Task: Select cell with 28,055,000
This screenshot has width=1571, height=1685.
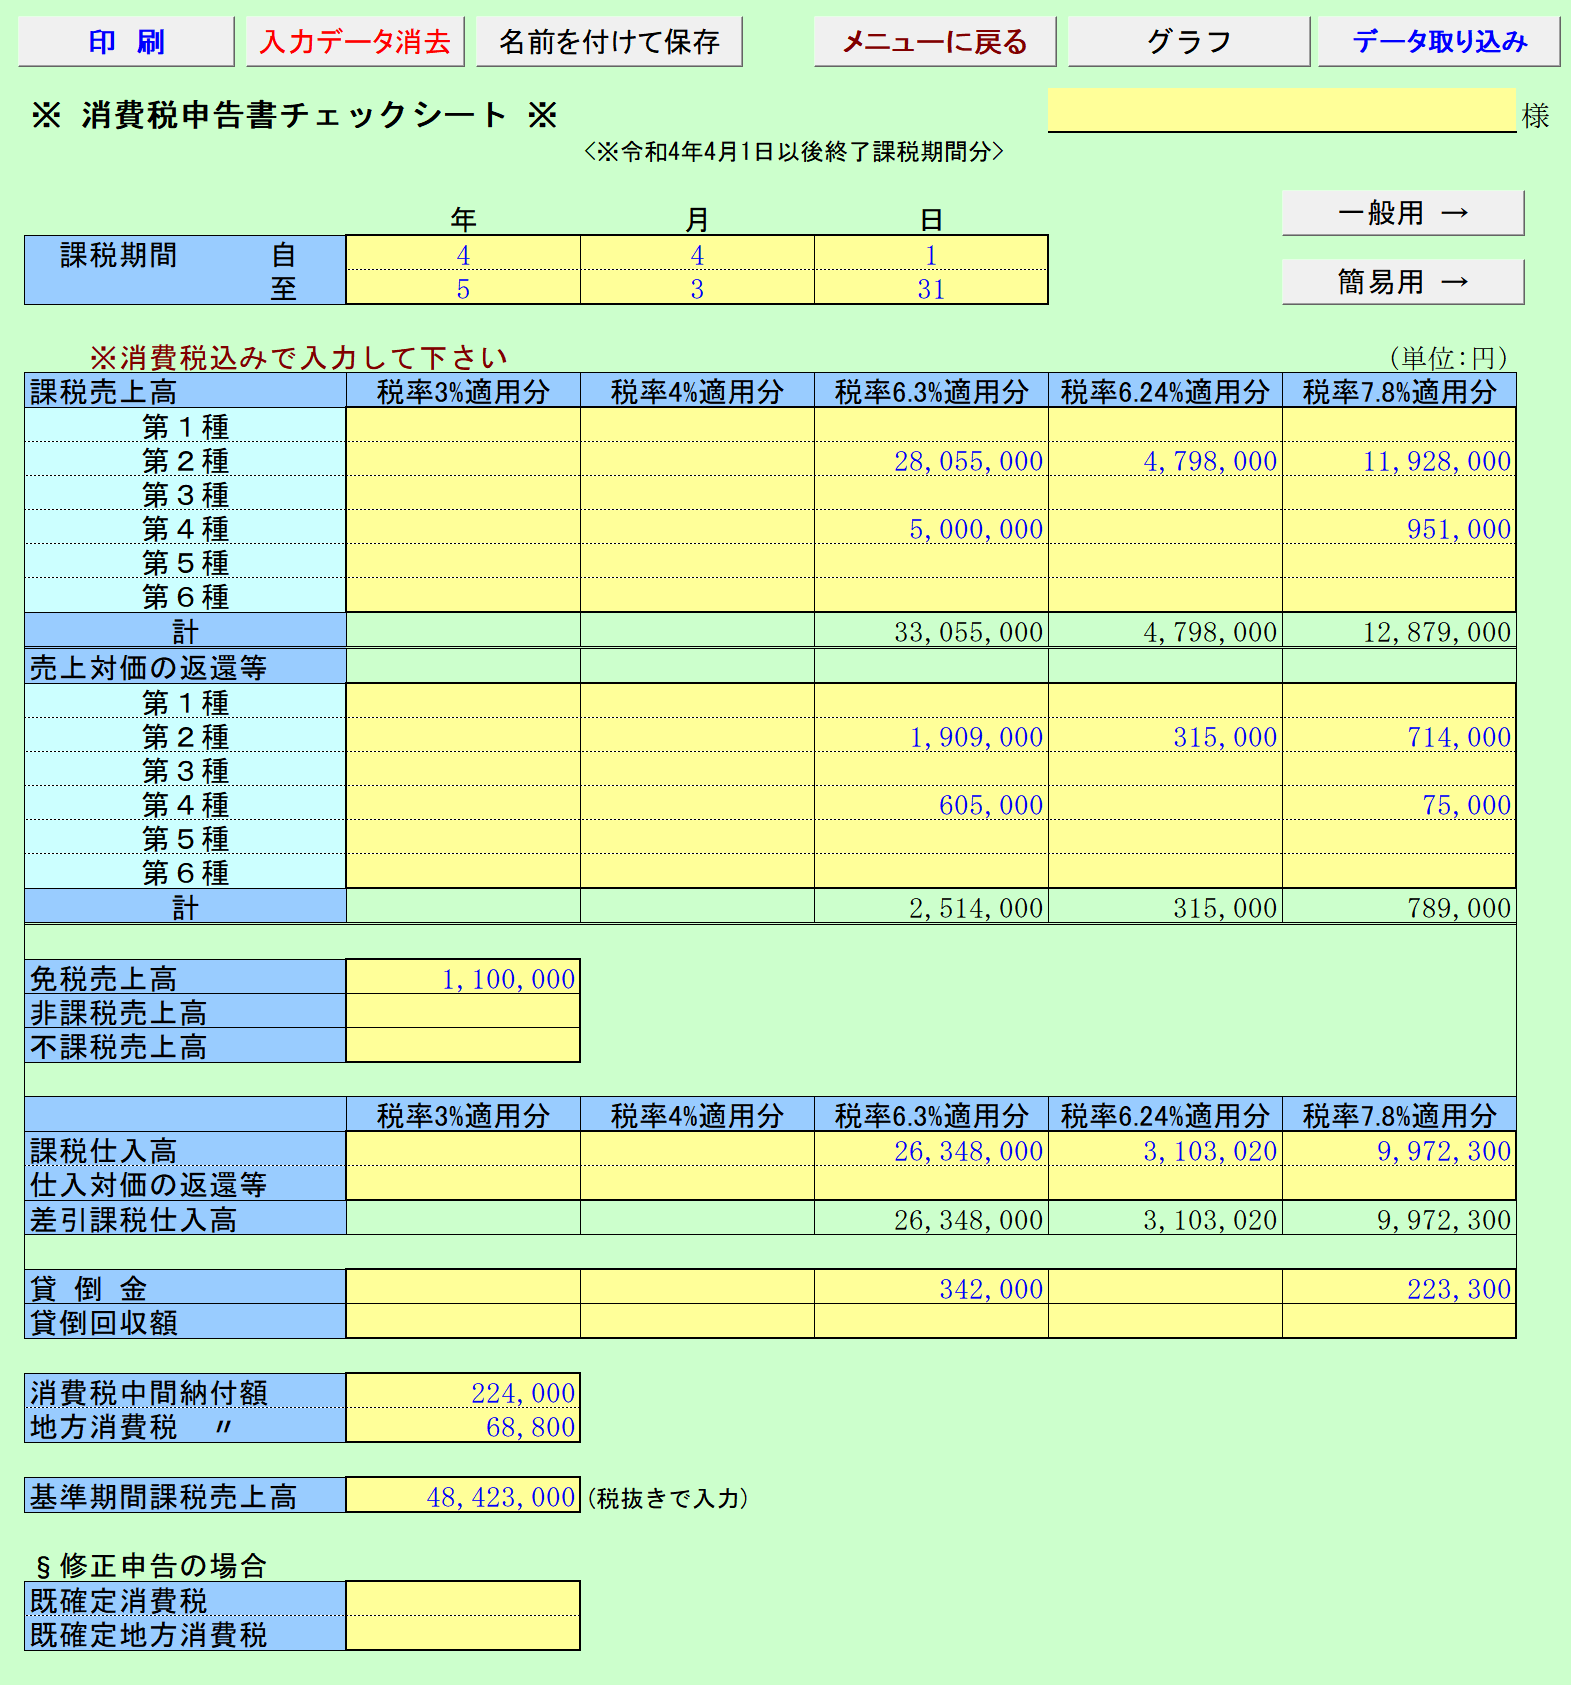Action: [931, 460]
